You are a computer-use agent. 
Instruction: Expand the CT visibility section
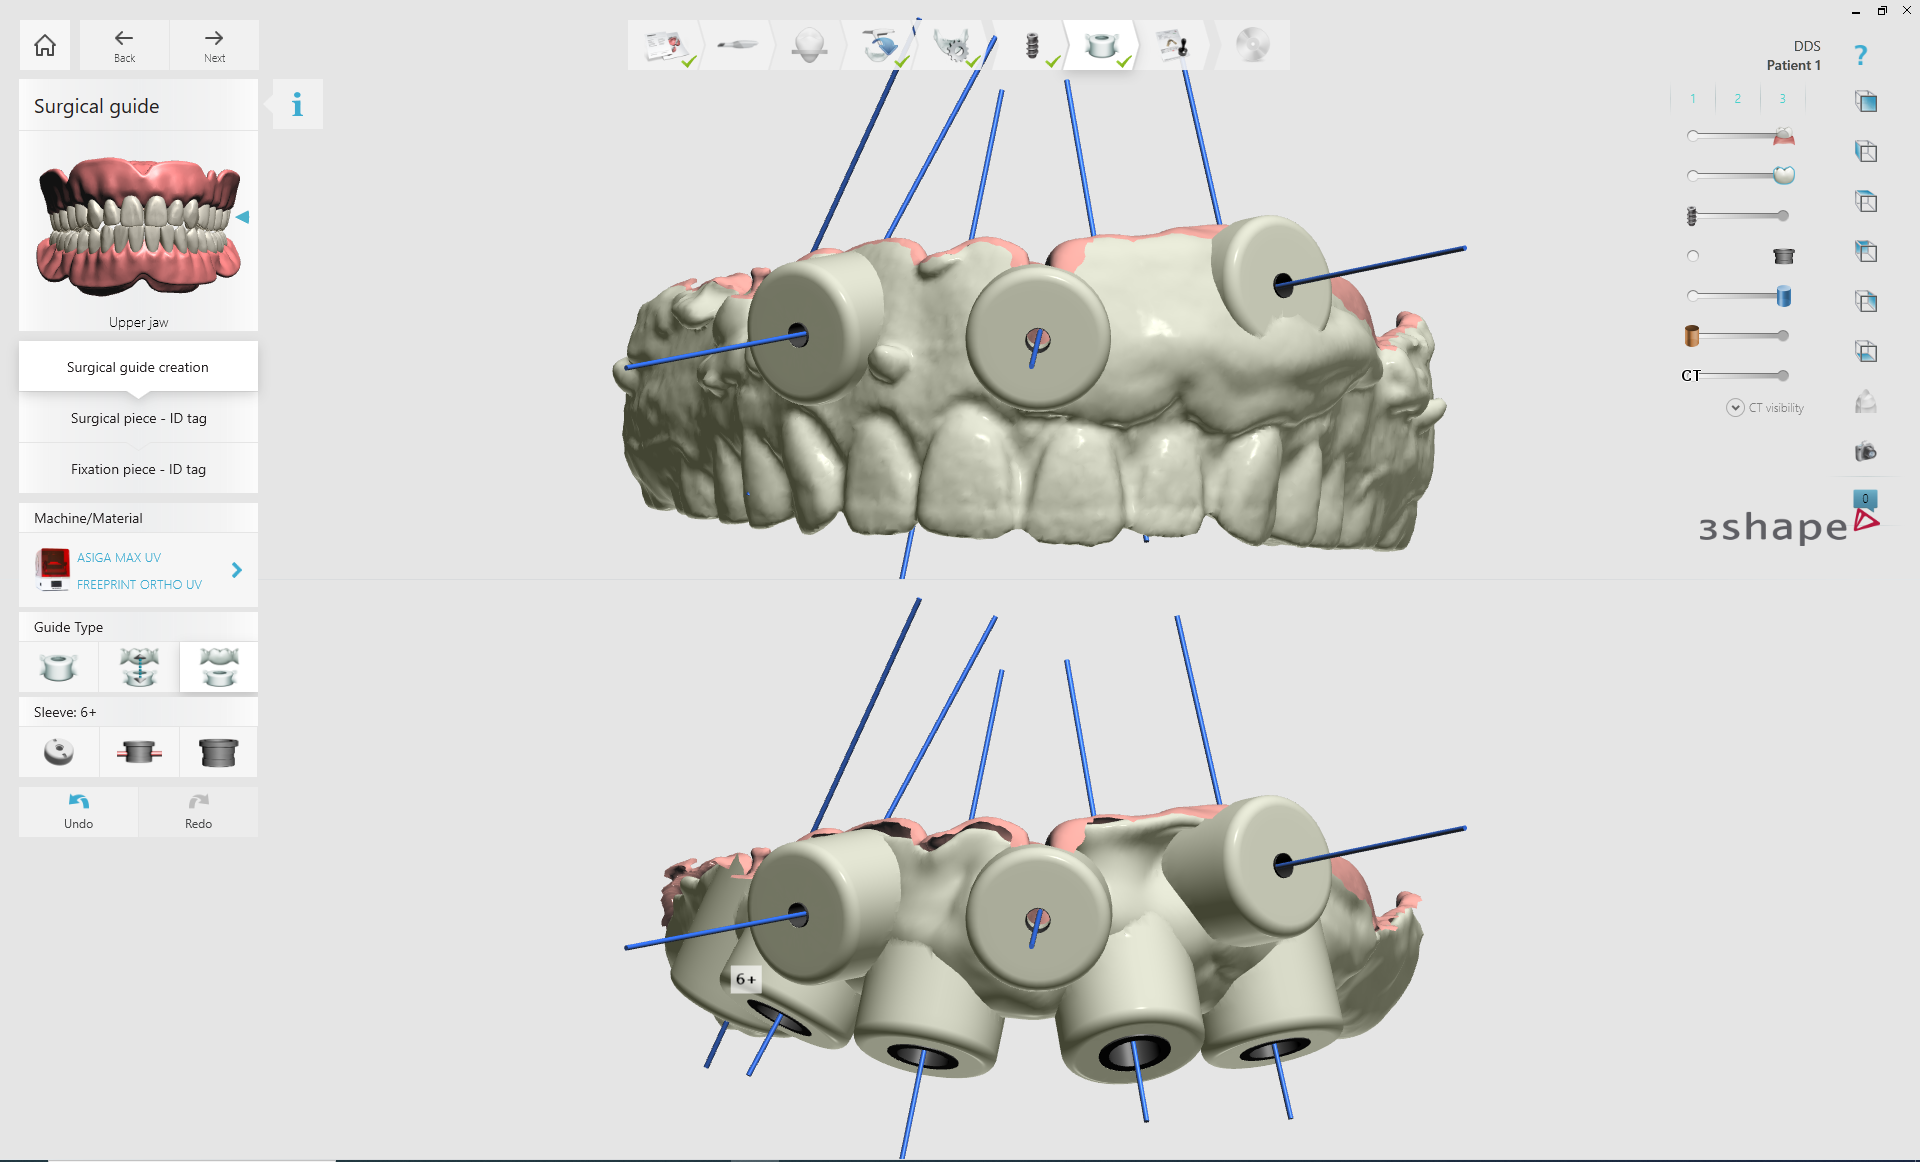1734,407
